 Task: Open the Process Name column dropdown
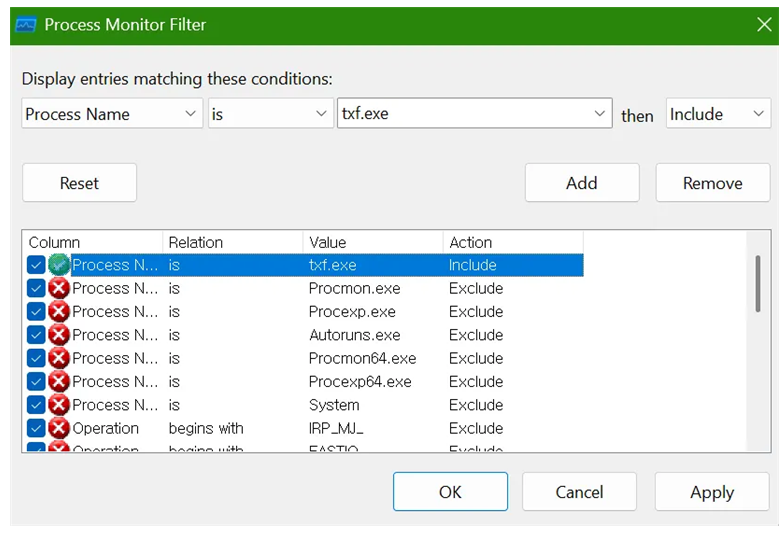[x=112, y=114]
